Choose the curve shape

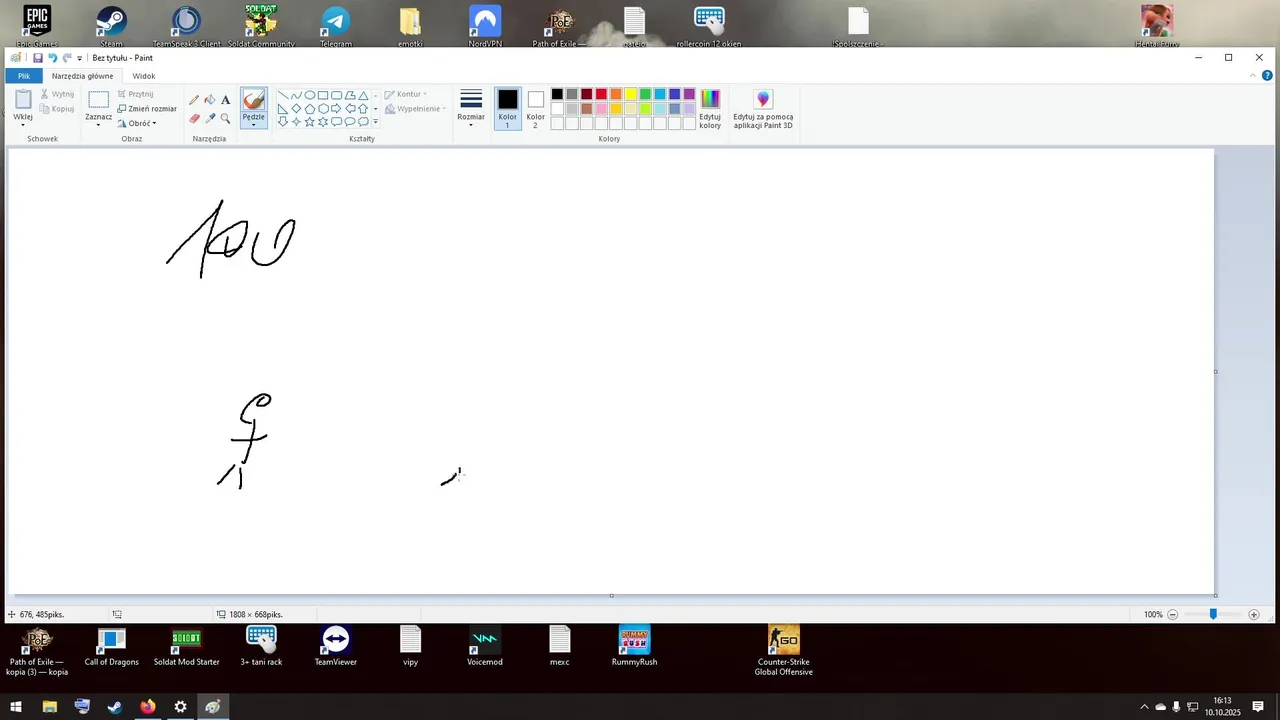click(x=296, y=95)
